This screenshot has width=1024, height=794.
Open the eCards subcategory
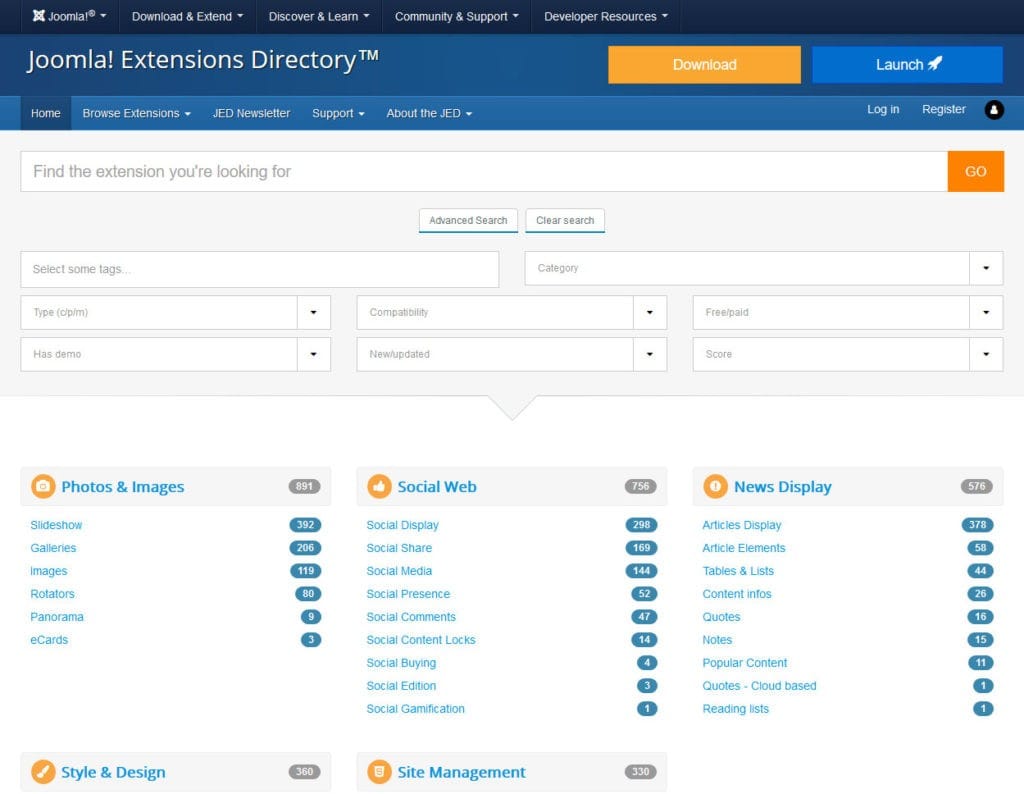pyautogui.click(x=49, y=640)
